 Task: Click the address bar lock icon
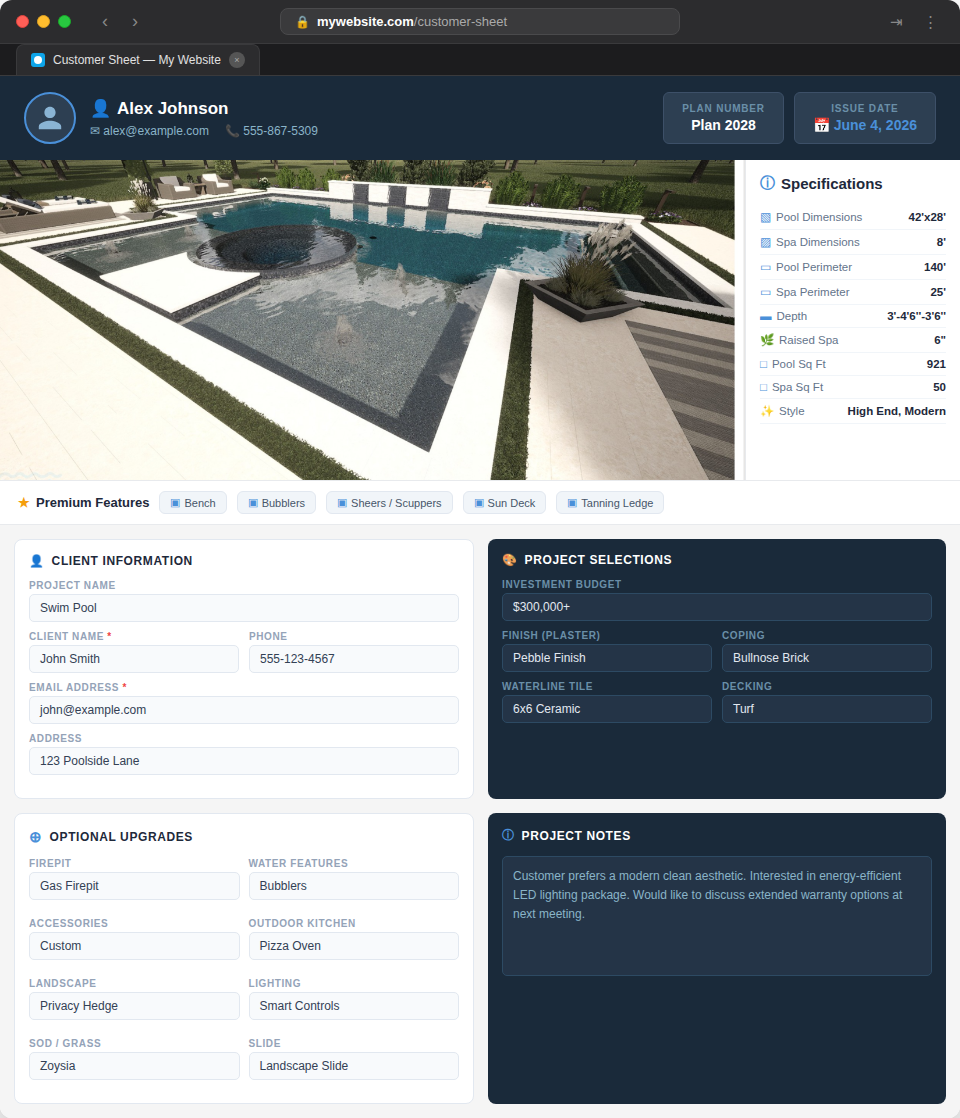tap(302, 22)
